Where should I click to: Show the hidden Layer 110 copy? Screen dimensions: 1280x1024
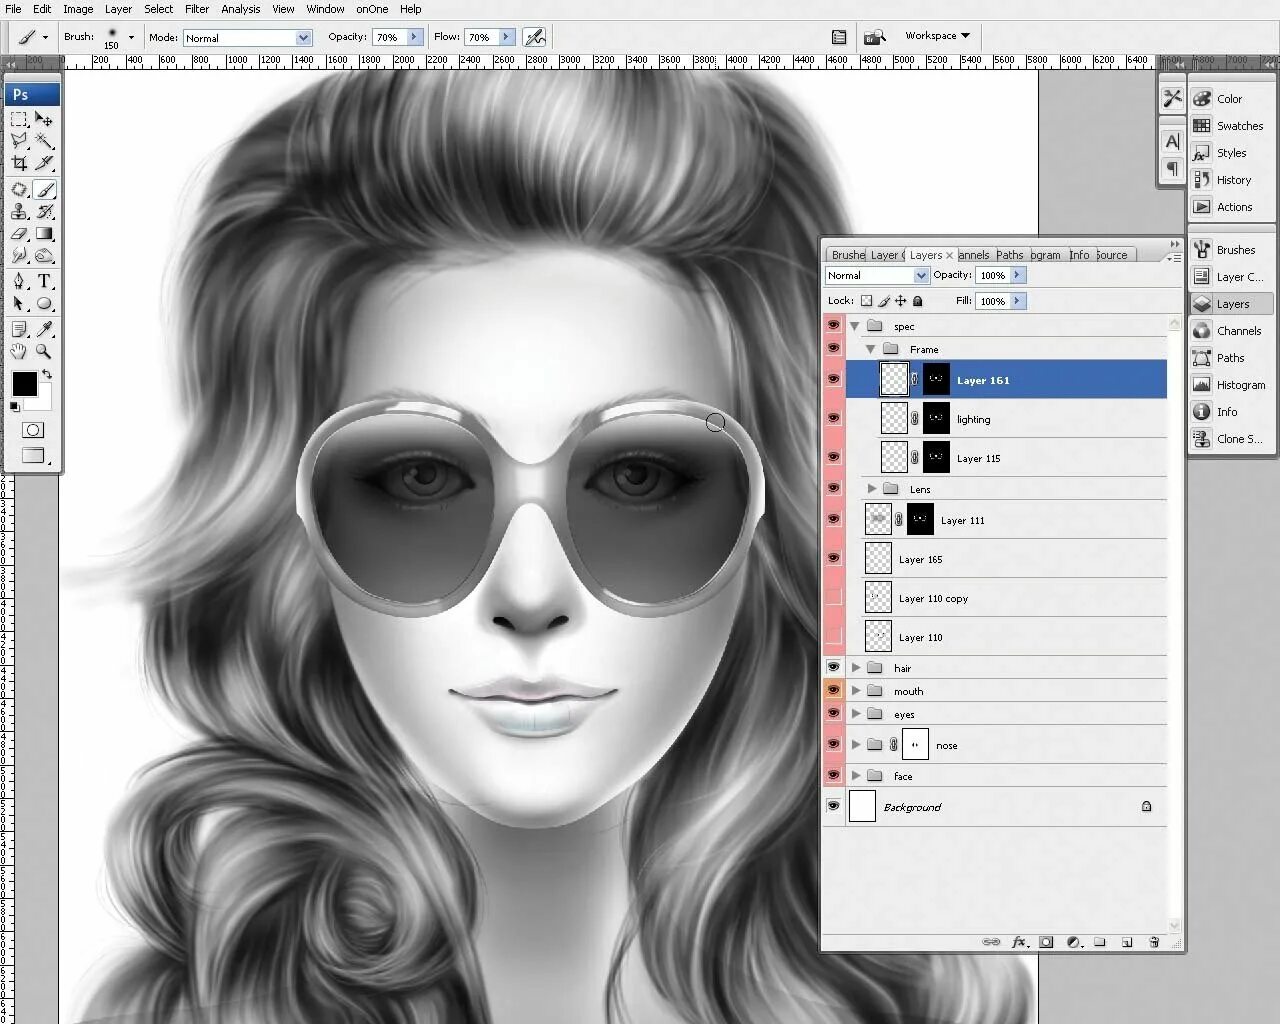[x=833, y=598]
